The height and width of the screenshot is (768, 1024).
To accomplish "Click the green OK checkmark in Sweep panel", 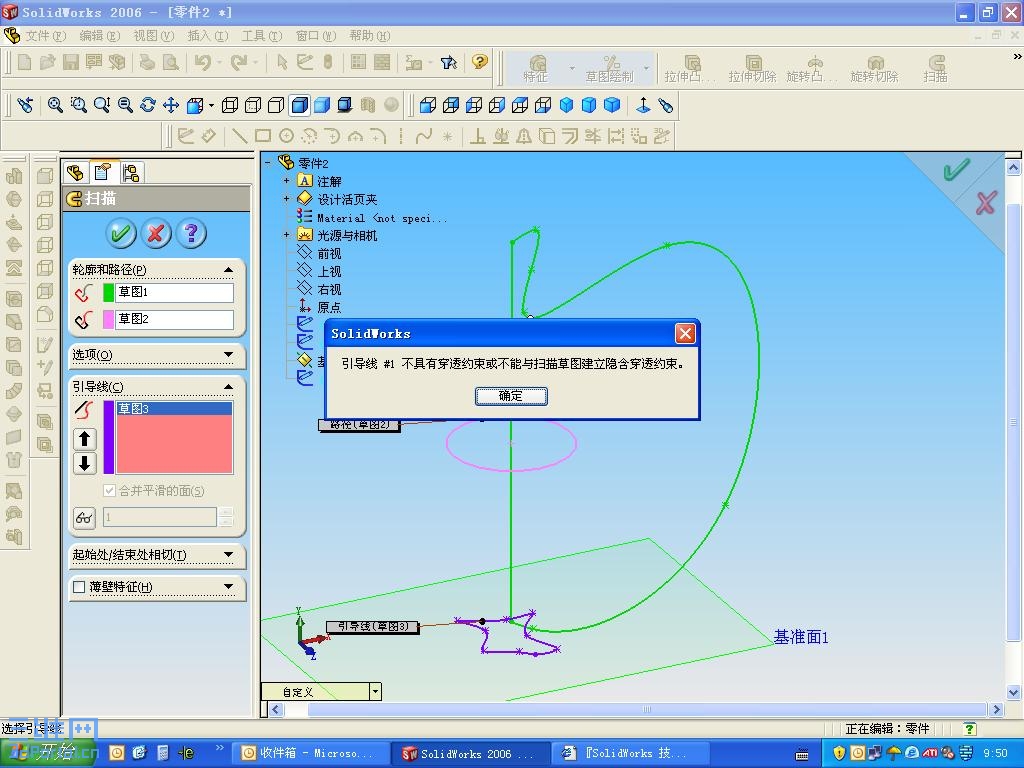I will point(121,233).
